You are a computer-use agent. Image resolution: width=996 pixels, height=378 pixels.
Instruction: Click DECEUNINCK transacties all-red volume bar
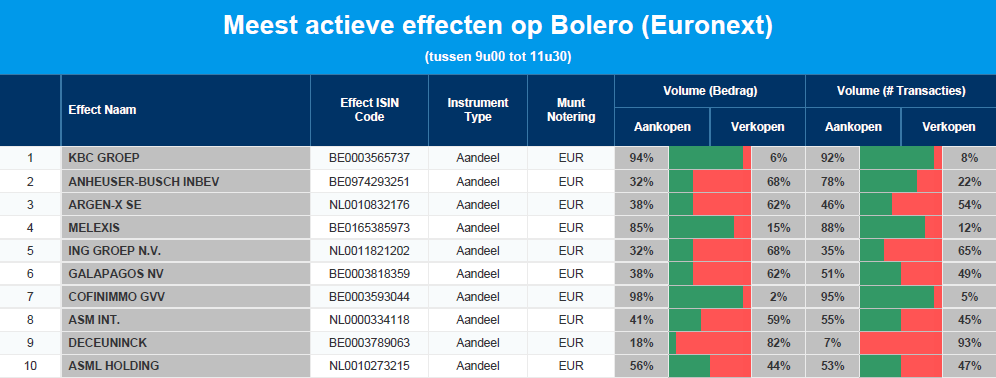click(901, 342)
